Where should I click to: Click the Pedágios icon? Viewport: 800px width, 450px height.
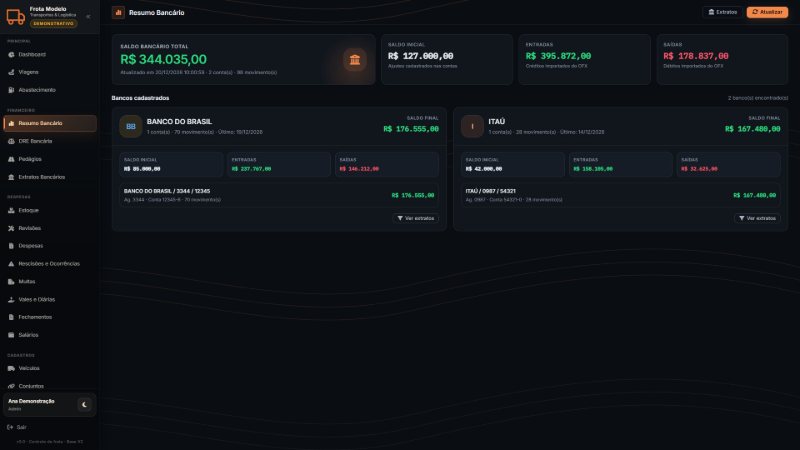point(11,159)
